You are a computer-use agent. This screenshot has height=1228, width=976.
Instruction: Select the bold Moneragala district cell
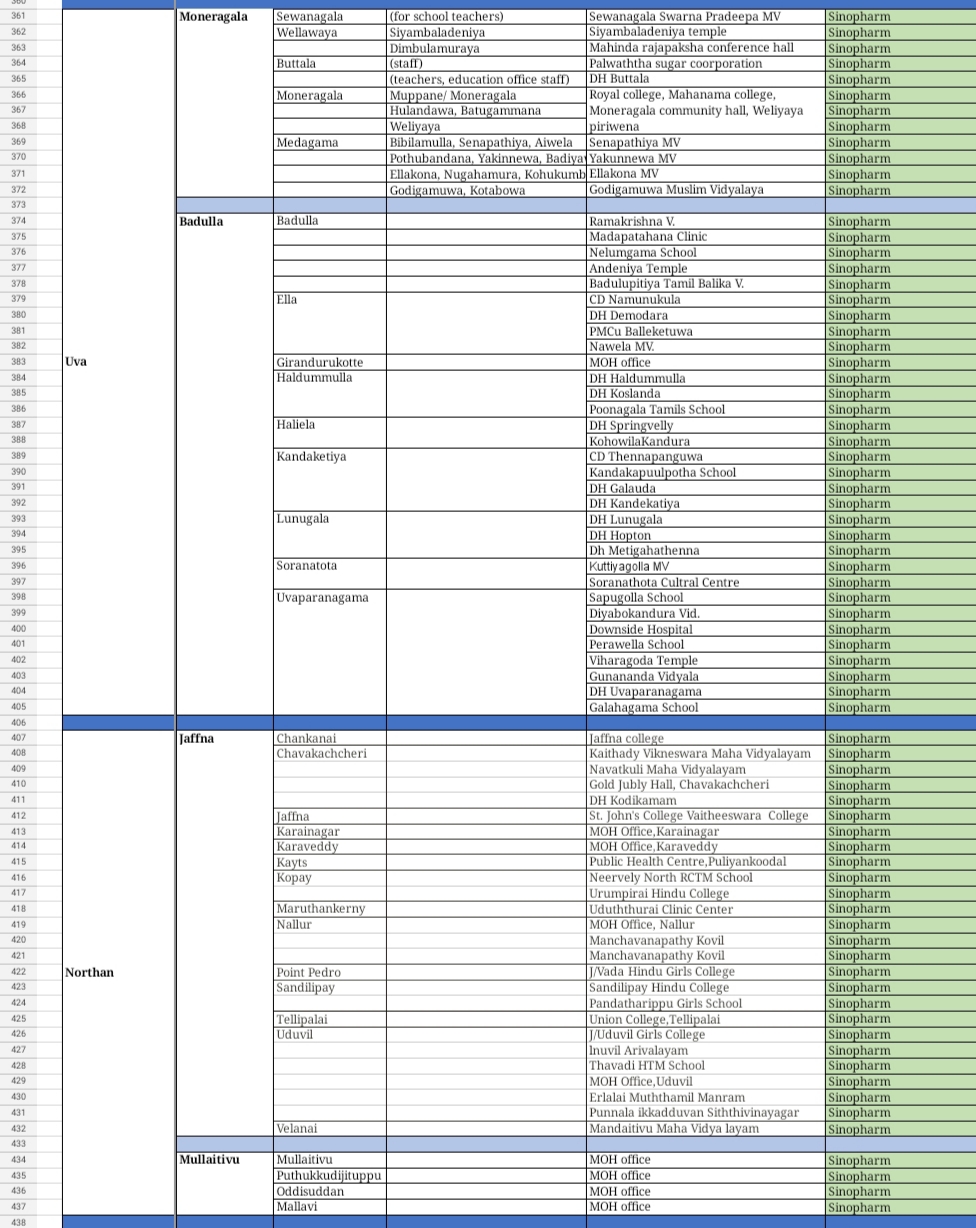[224, 103]
